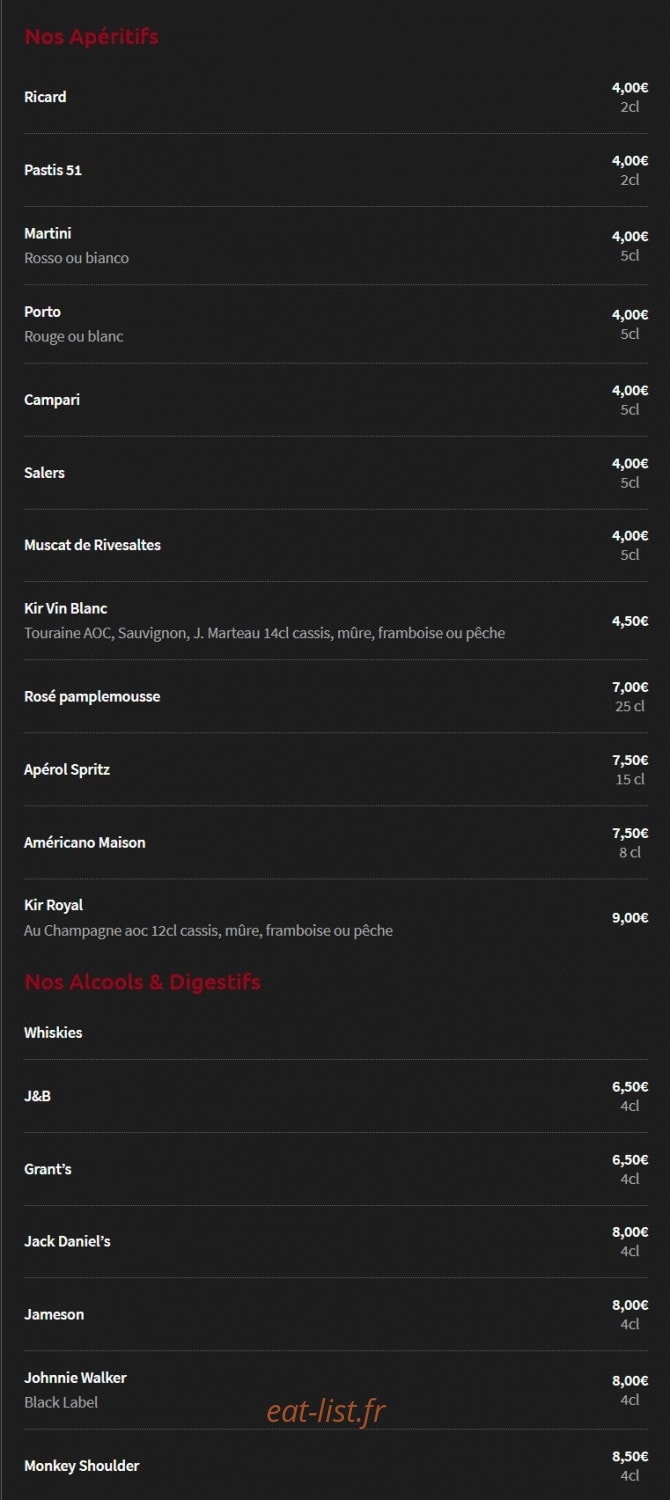This screenshot has height=1500, width=670.
Task: Click the Martini item name
Action: pos(48,233)
